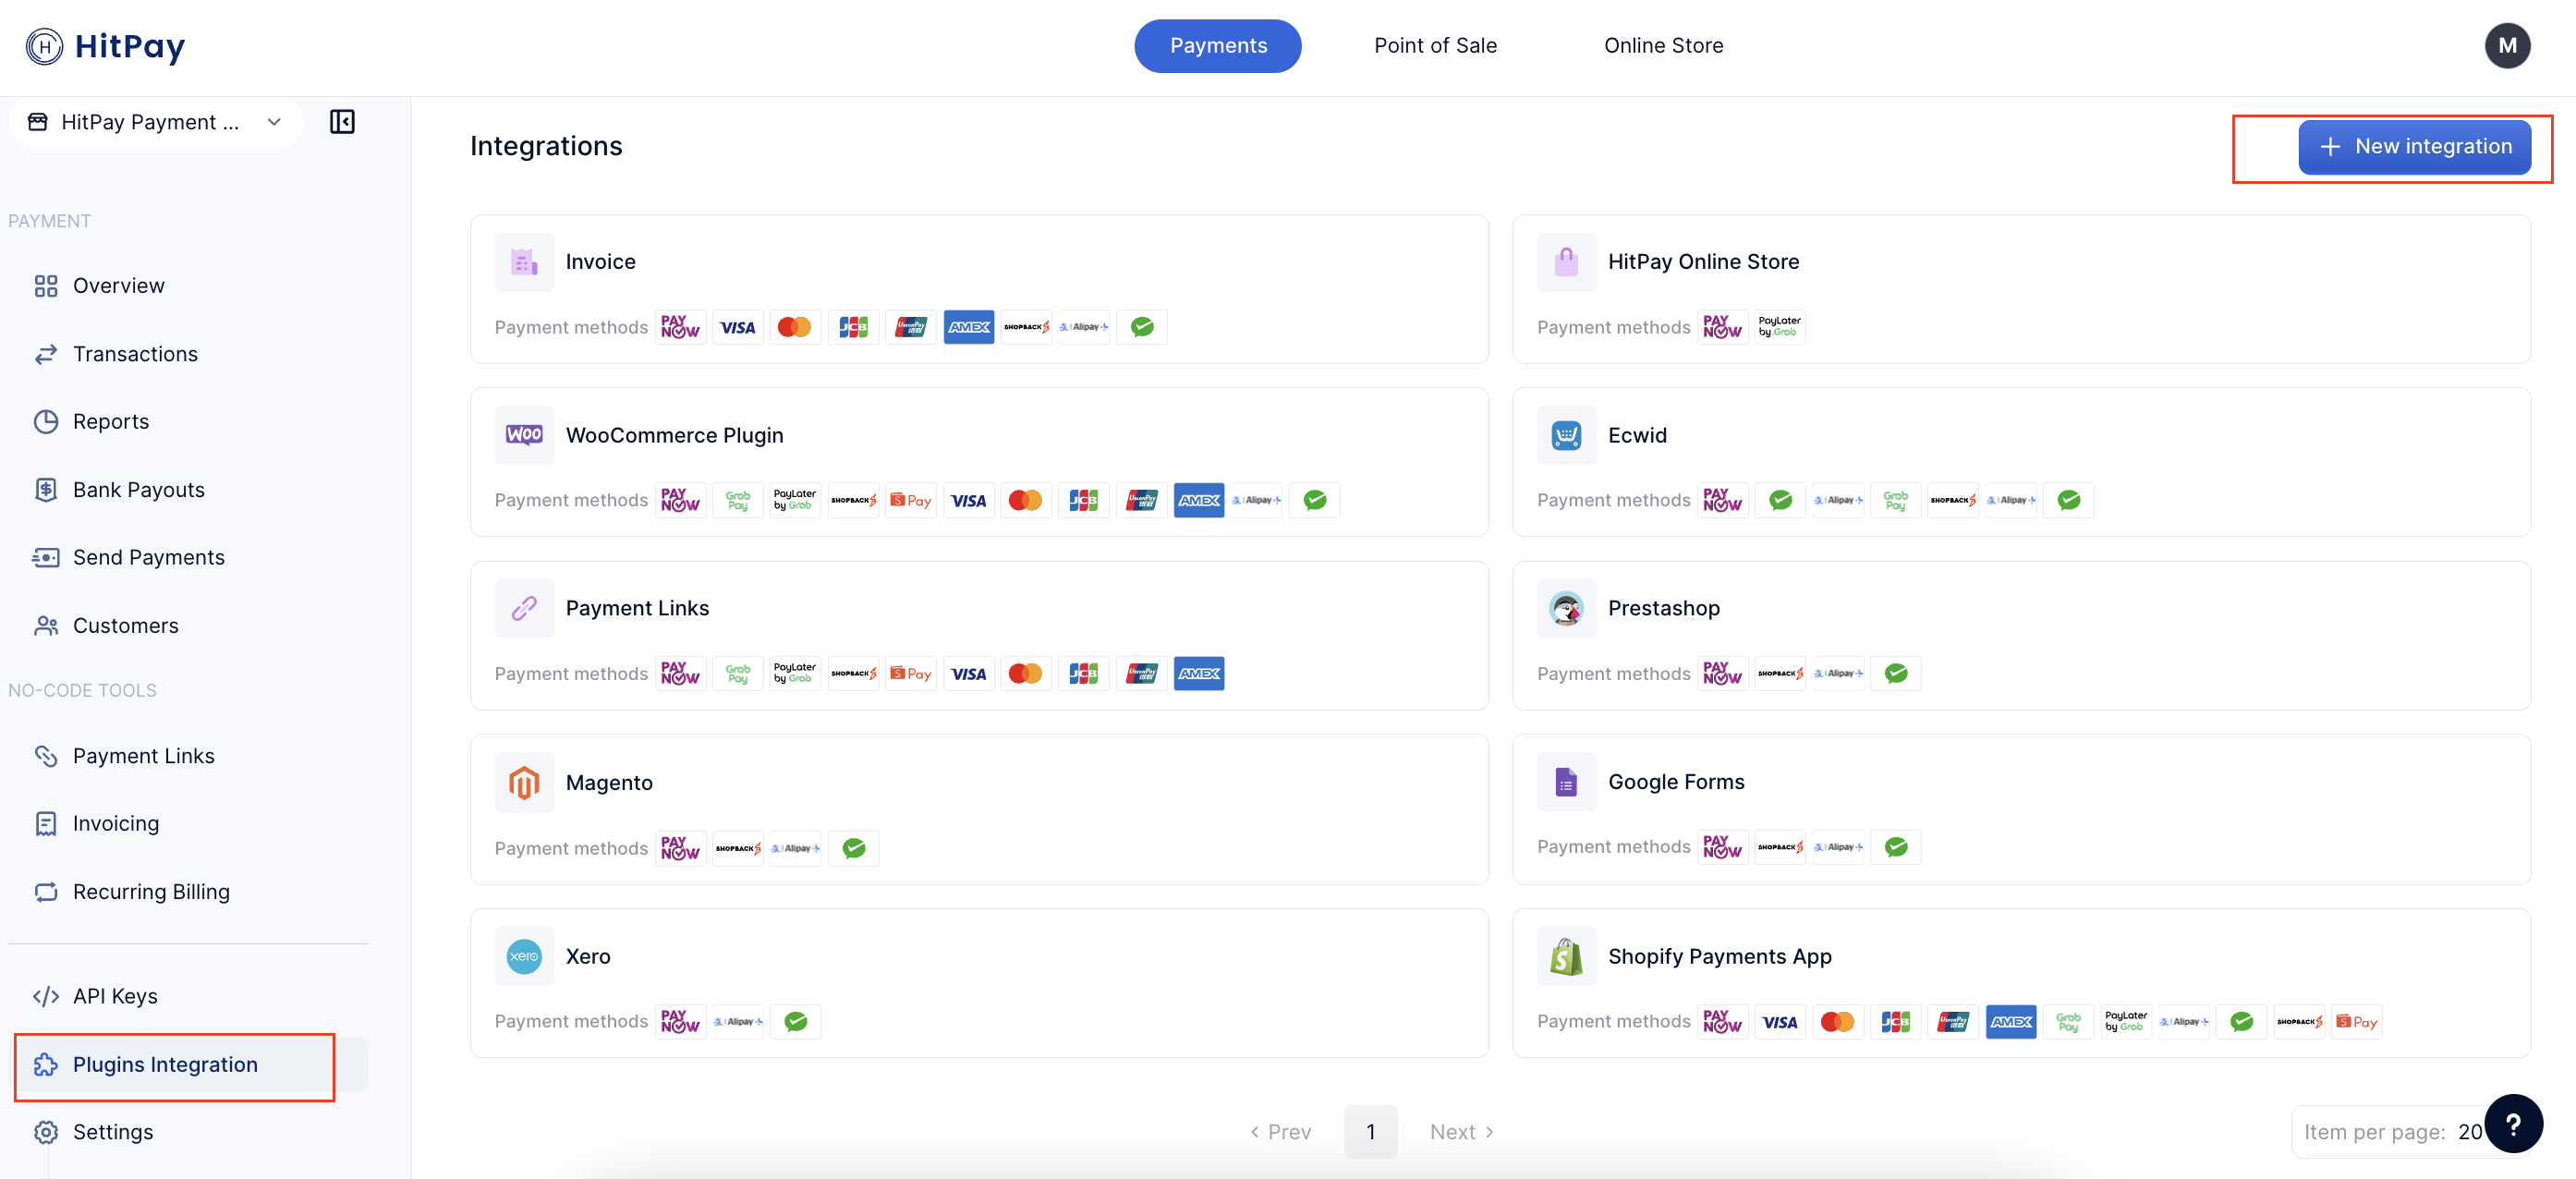Screen dimensions: 2576x1179
Task: Click the GrabPay icon in the WooCommerce card
Action: [738, 500]
